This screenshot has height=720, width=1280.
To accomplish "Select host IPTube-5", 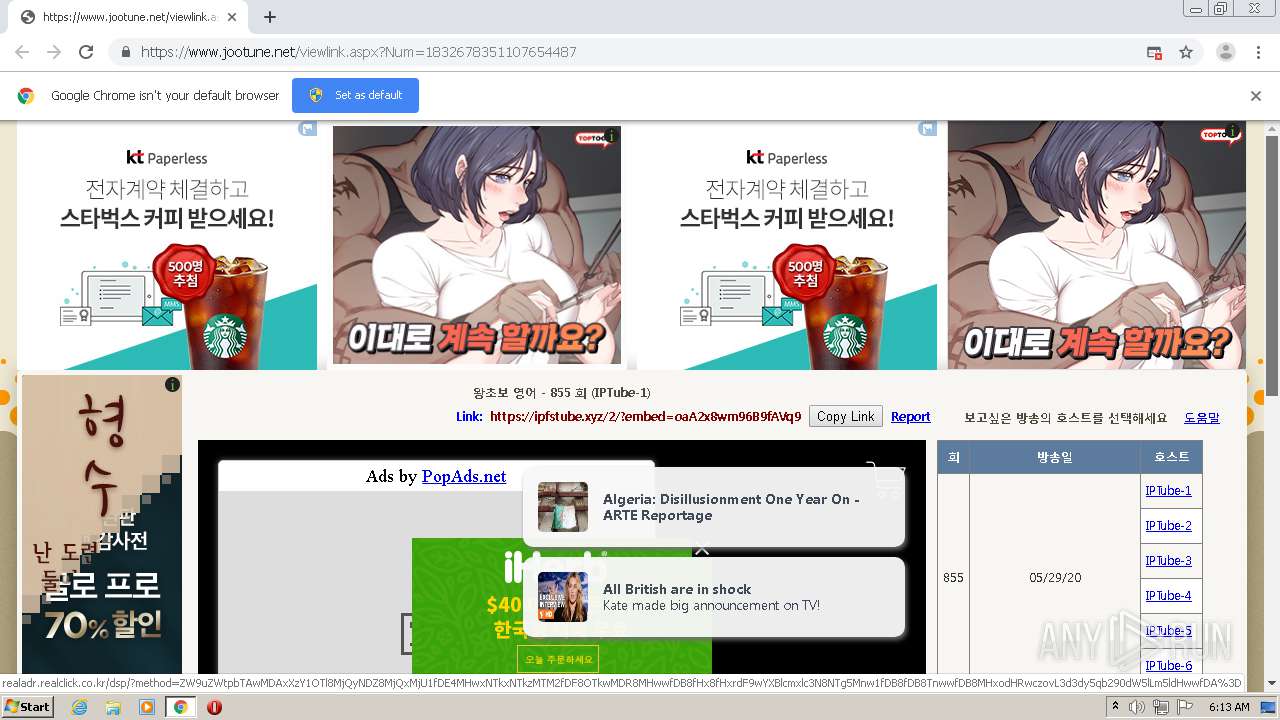I will [x=1168, y=631].
